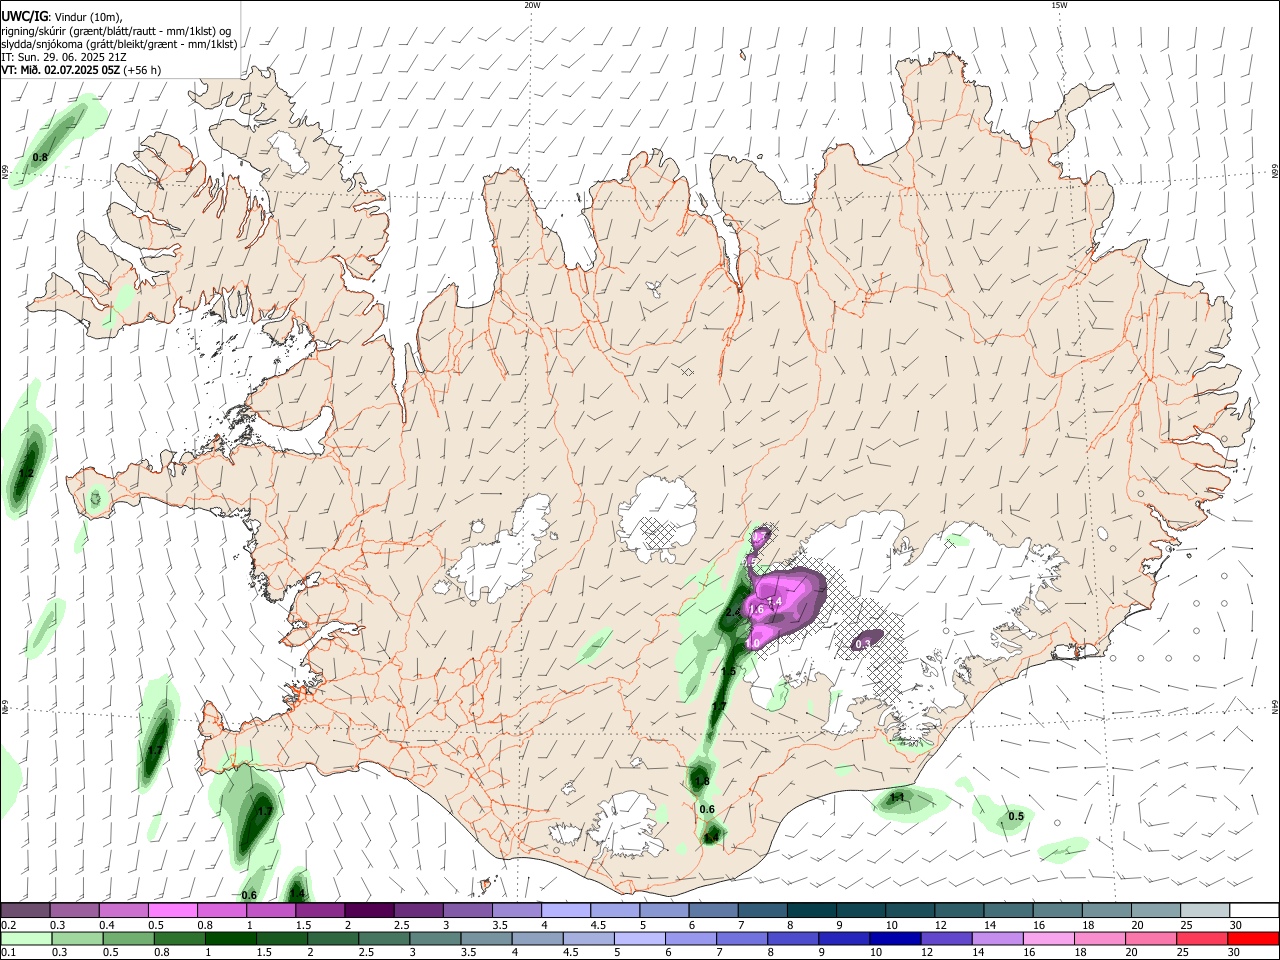Click the 0.1 palest green swatch in the rain scale
This screenshot has height=960, width=1280.
pyautogui.click(x=25, y=938)
